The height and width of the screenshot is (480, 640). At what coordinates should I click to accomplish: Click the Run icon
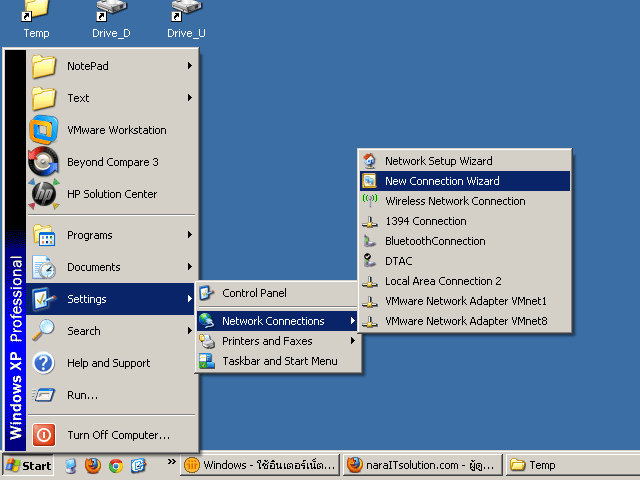tap(44, 395)
